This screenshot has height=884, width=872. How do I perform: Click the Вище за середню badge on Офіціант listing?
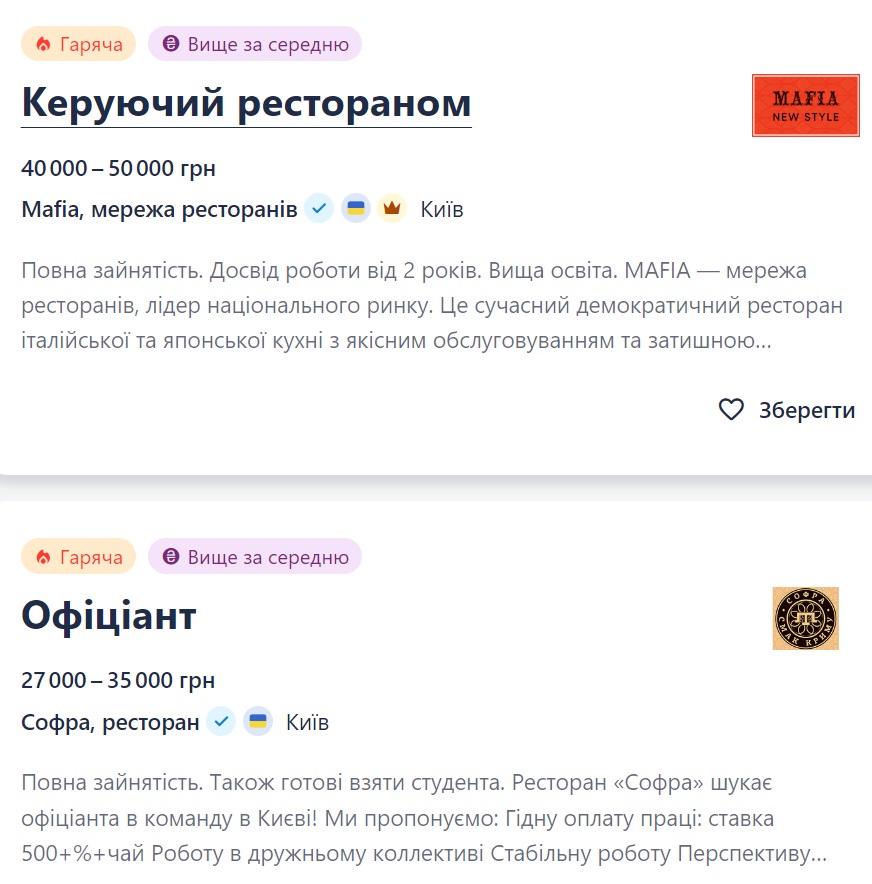[x=255, y=556]
